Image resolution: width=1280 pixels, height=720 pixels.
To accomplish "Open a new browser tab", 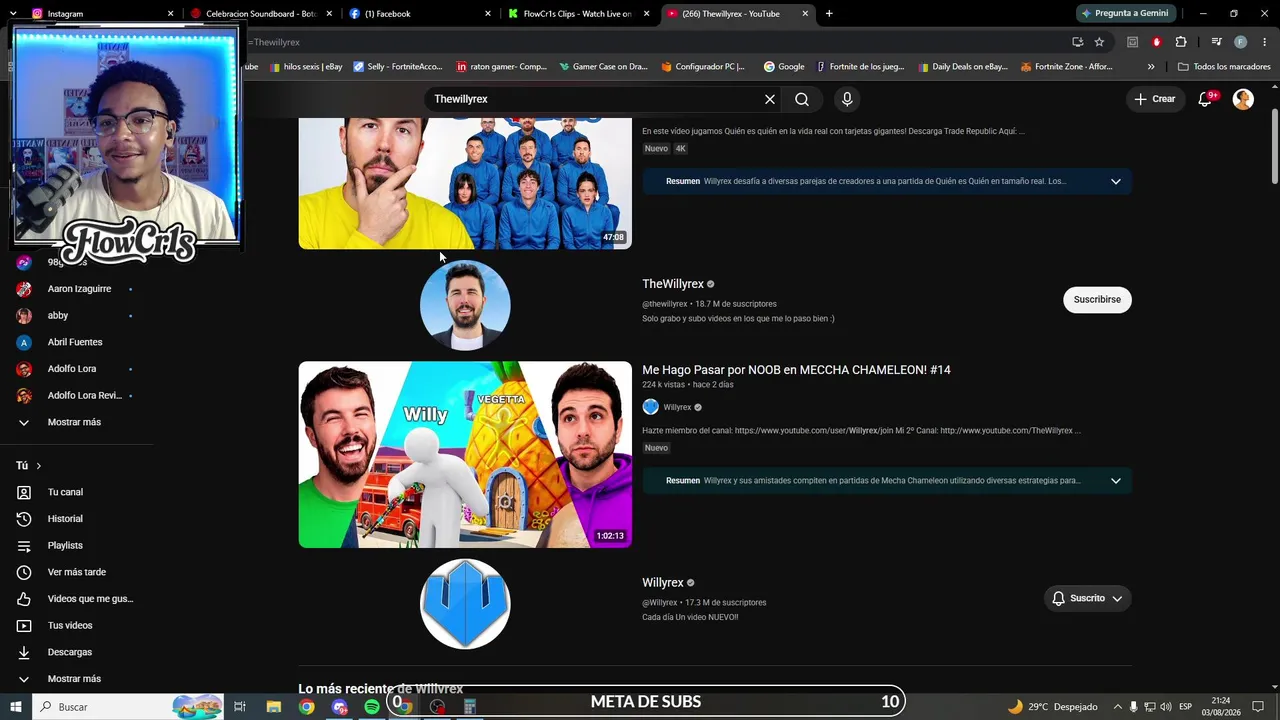I will coord(829,14).
